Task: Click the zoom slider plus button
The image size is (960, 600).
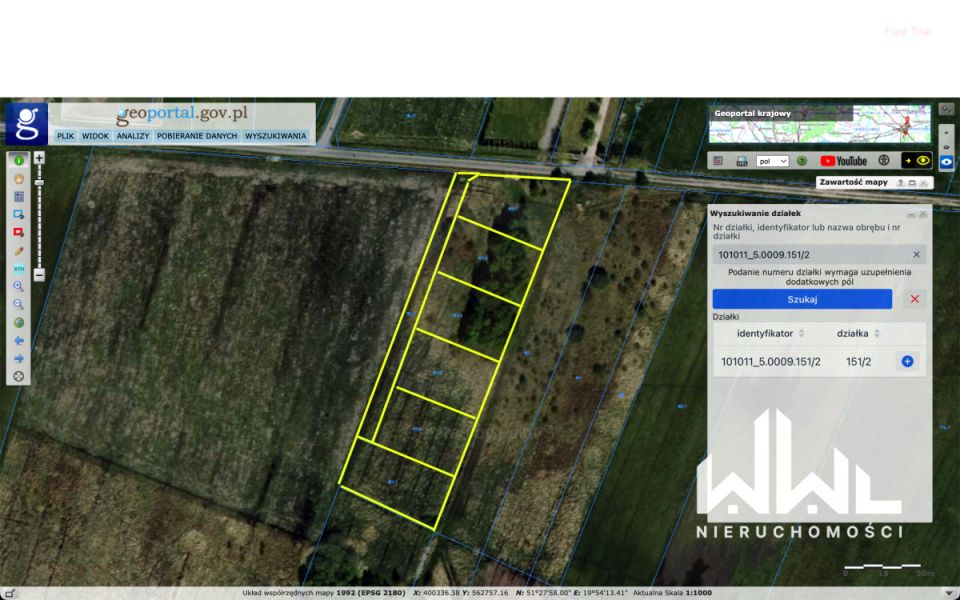Action: 39,158
